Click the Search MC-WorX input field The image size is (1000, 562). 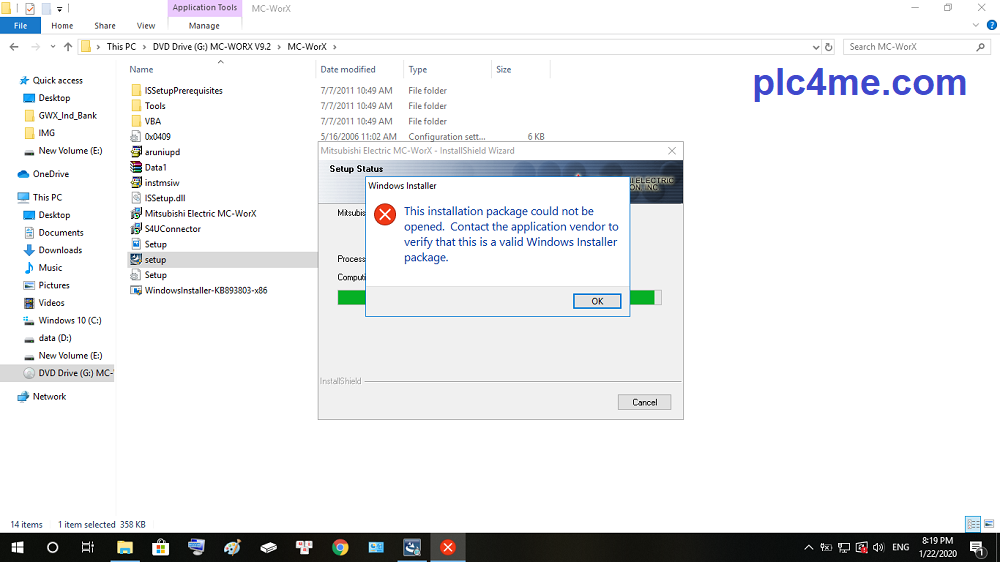pos(910,47)
